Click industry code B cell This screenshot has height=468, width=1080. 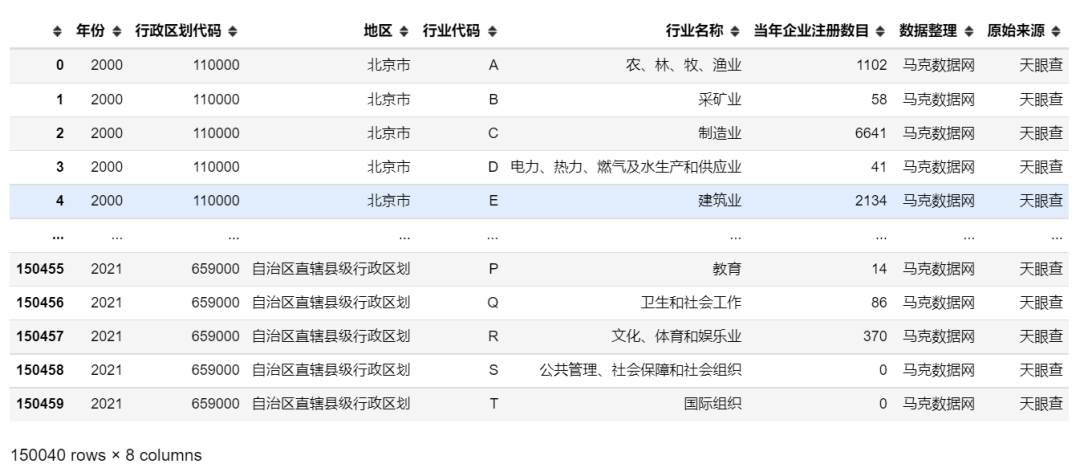pos(493,99)
